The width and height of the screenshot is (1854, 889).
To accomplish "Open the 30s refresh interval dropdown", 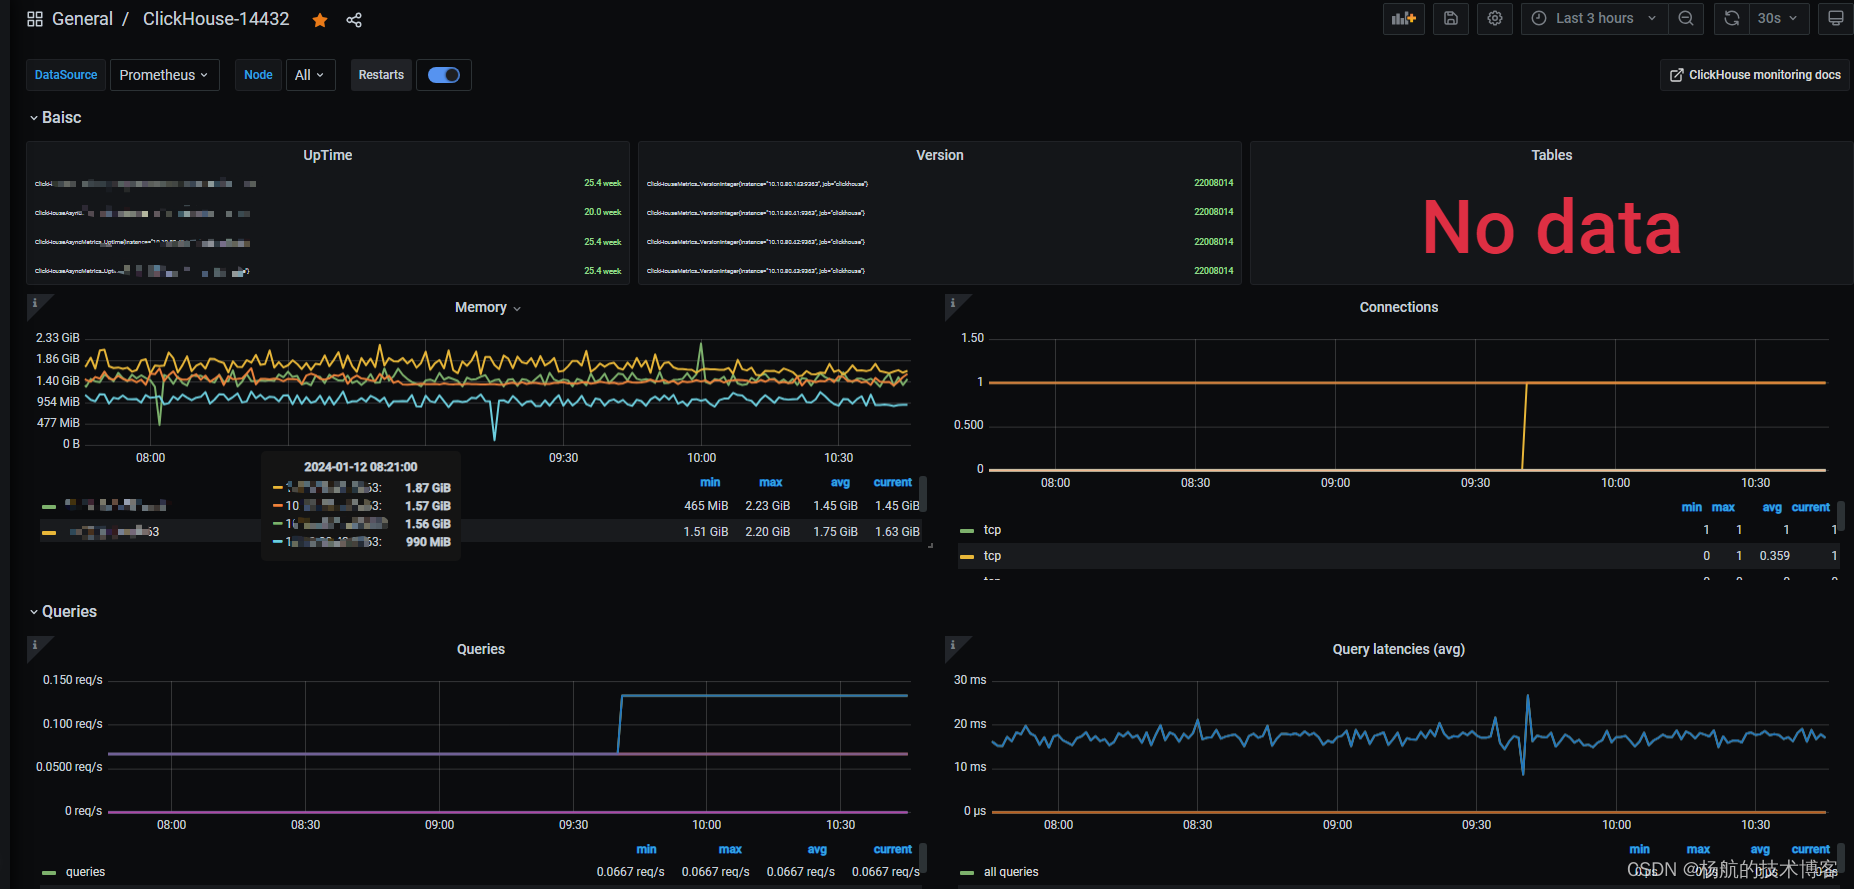I will point(1778,18).
